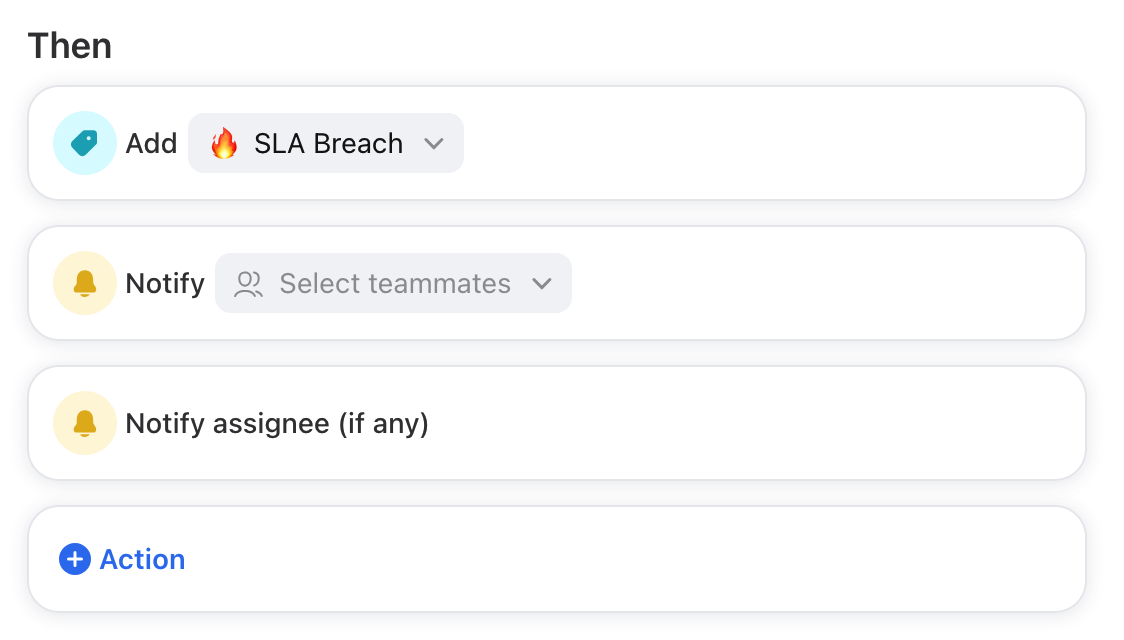Open the SLA Breach tag selector

pos(326,143)
